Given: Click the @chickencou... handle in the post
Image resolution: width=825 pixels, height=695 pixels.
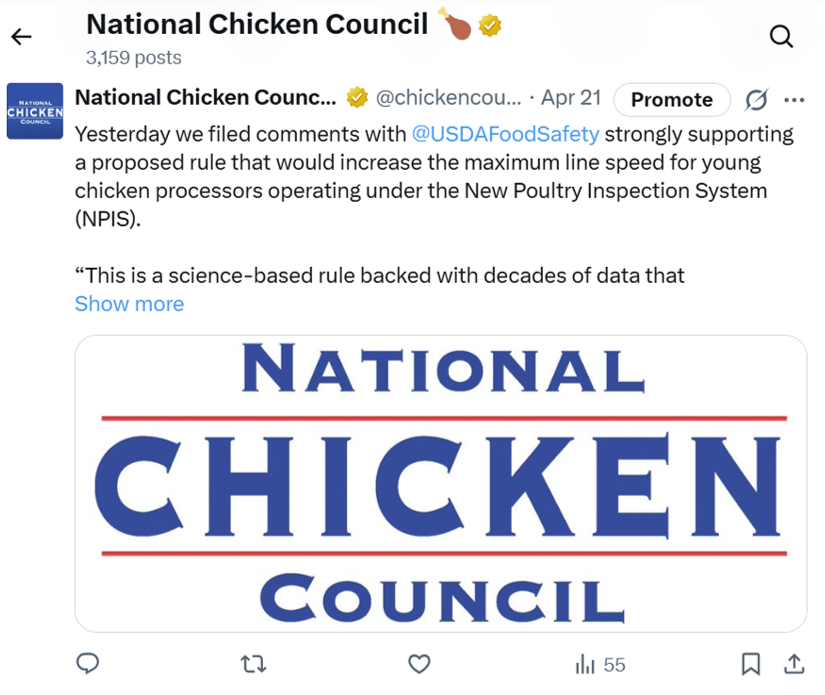Looking at the screenshot, I should (448, 98).
